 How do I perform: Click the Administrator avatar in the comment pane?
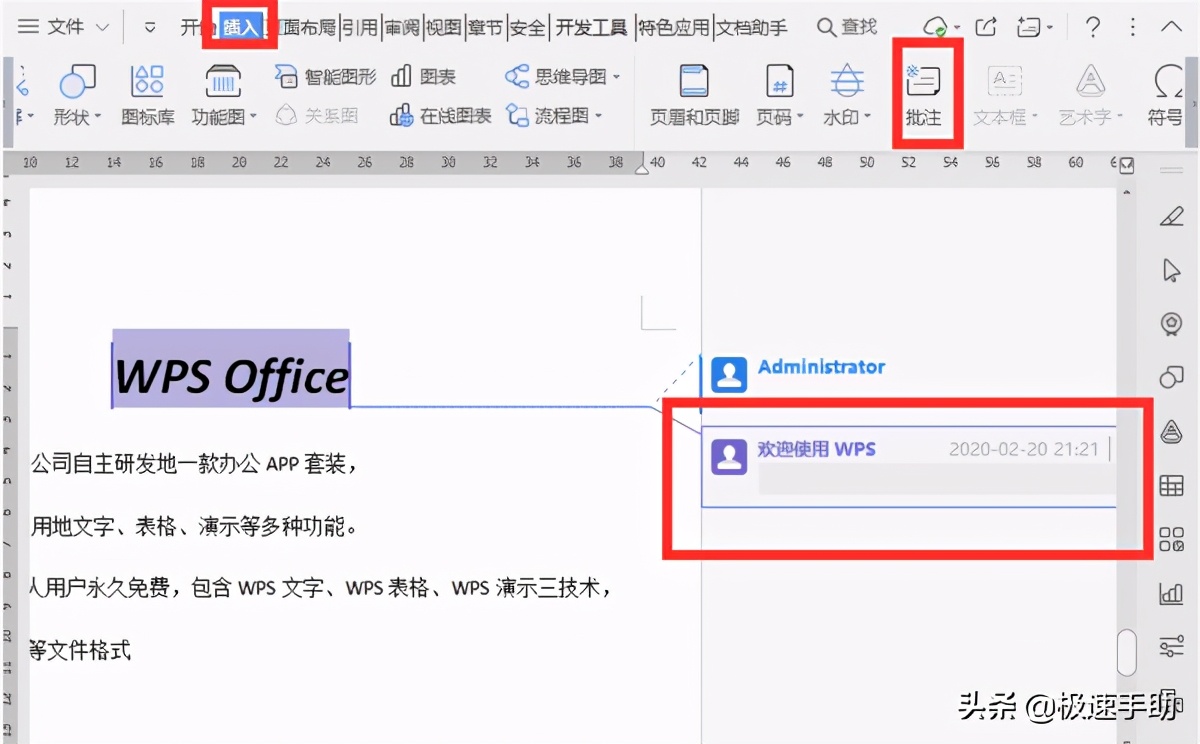coord(730,374)
